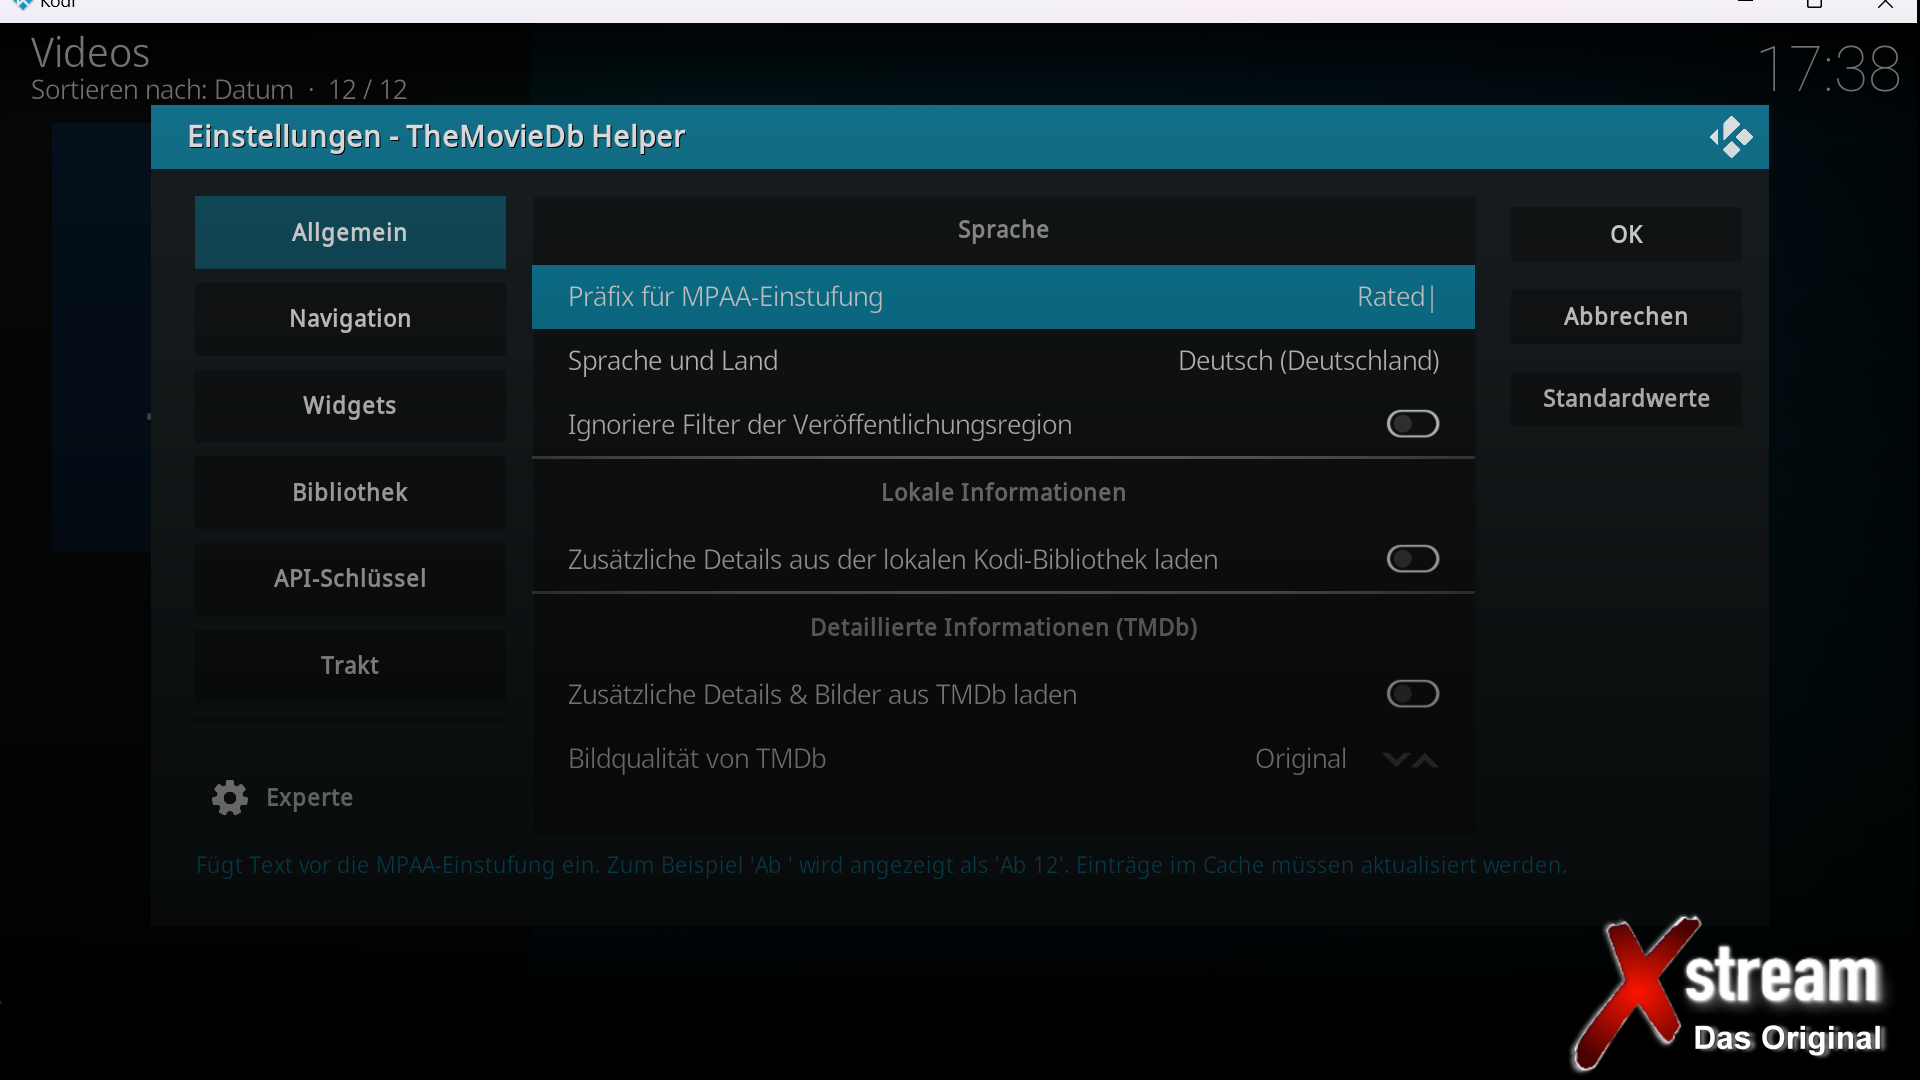Select the Trakt settings category

click(x=350, y=665)
